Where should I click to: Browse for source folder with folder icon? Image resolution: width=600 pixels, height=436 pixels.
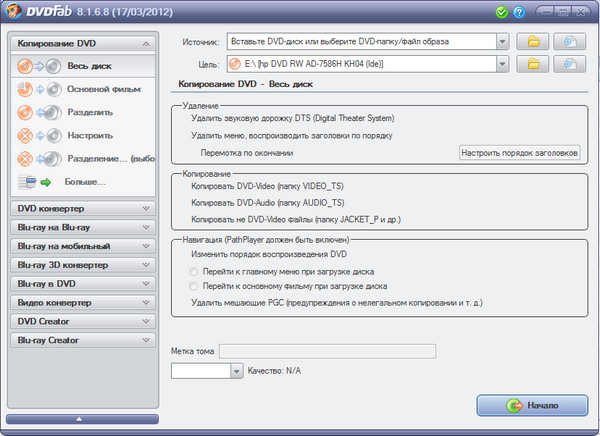tap(533, 41)
